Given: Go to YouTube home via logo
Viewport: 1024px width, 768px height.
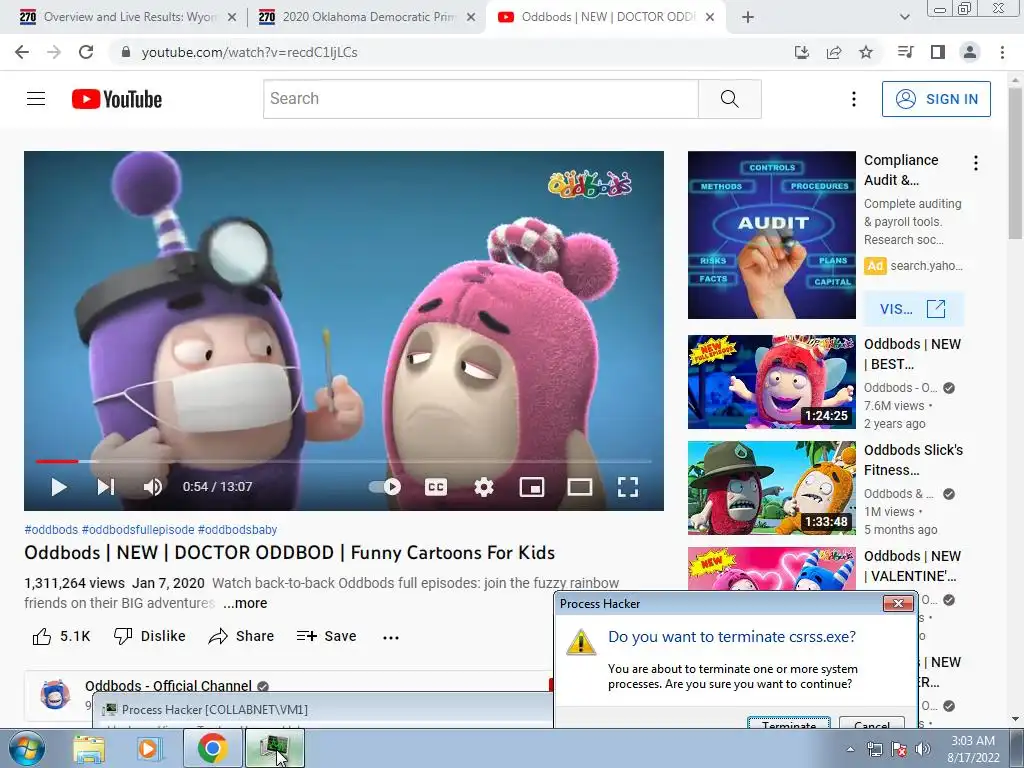Looking at the screenshot, I should (x=117, y=99).
